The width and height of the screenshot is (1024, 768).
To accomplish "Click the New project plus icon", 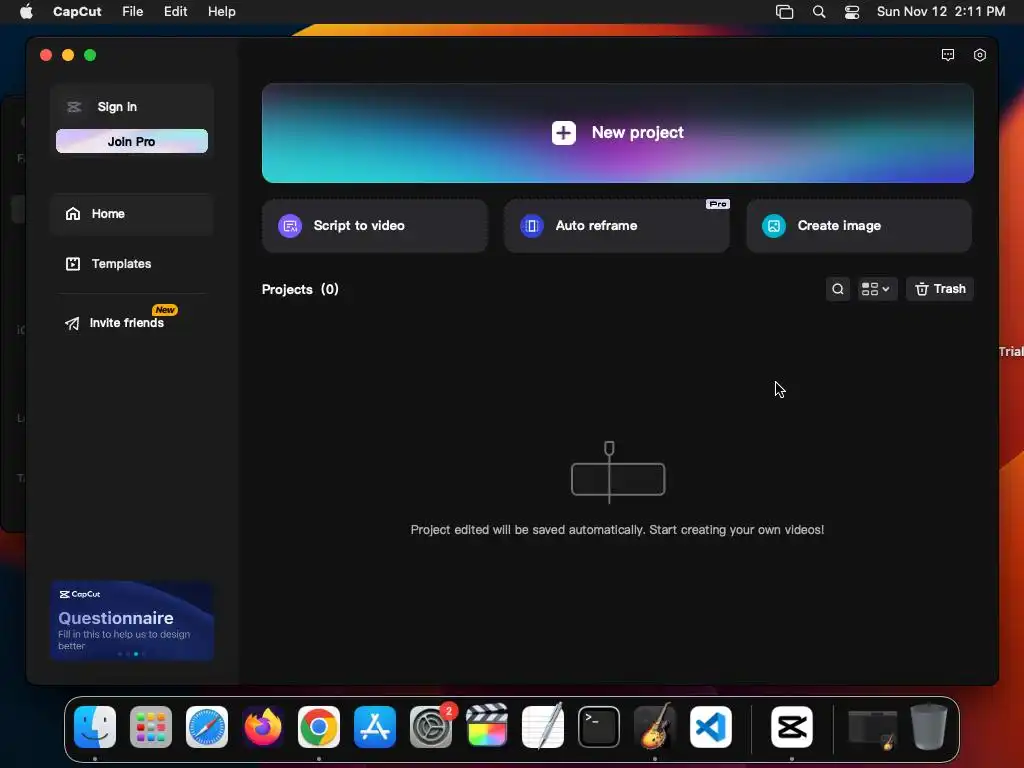I will [x=564, y=133].
